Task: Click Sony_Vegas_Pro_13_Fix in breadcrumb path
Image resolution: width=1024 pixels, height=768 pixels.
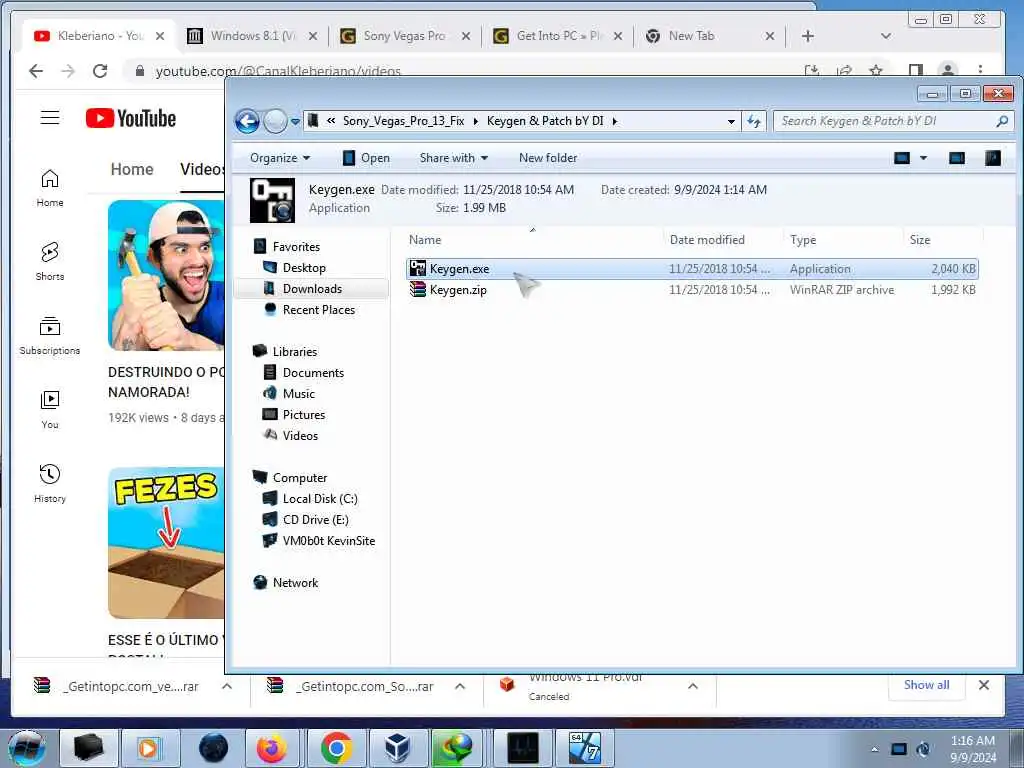Action: [x=404, y=121]
